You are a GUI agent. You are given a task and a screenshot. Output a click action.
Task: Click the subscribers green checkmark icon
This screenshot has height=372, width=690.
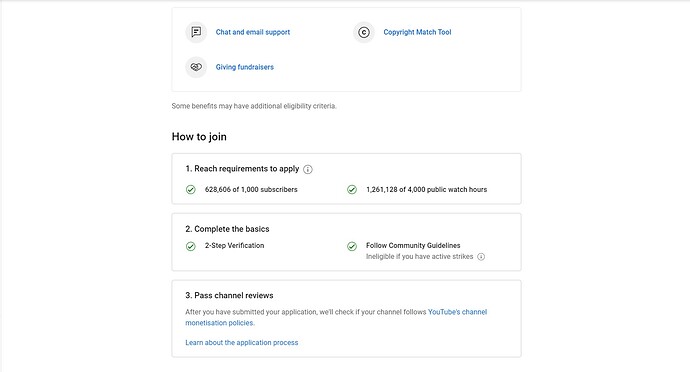191,190
